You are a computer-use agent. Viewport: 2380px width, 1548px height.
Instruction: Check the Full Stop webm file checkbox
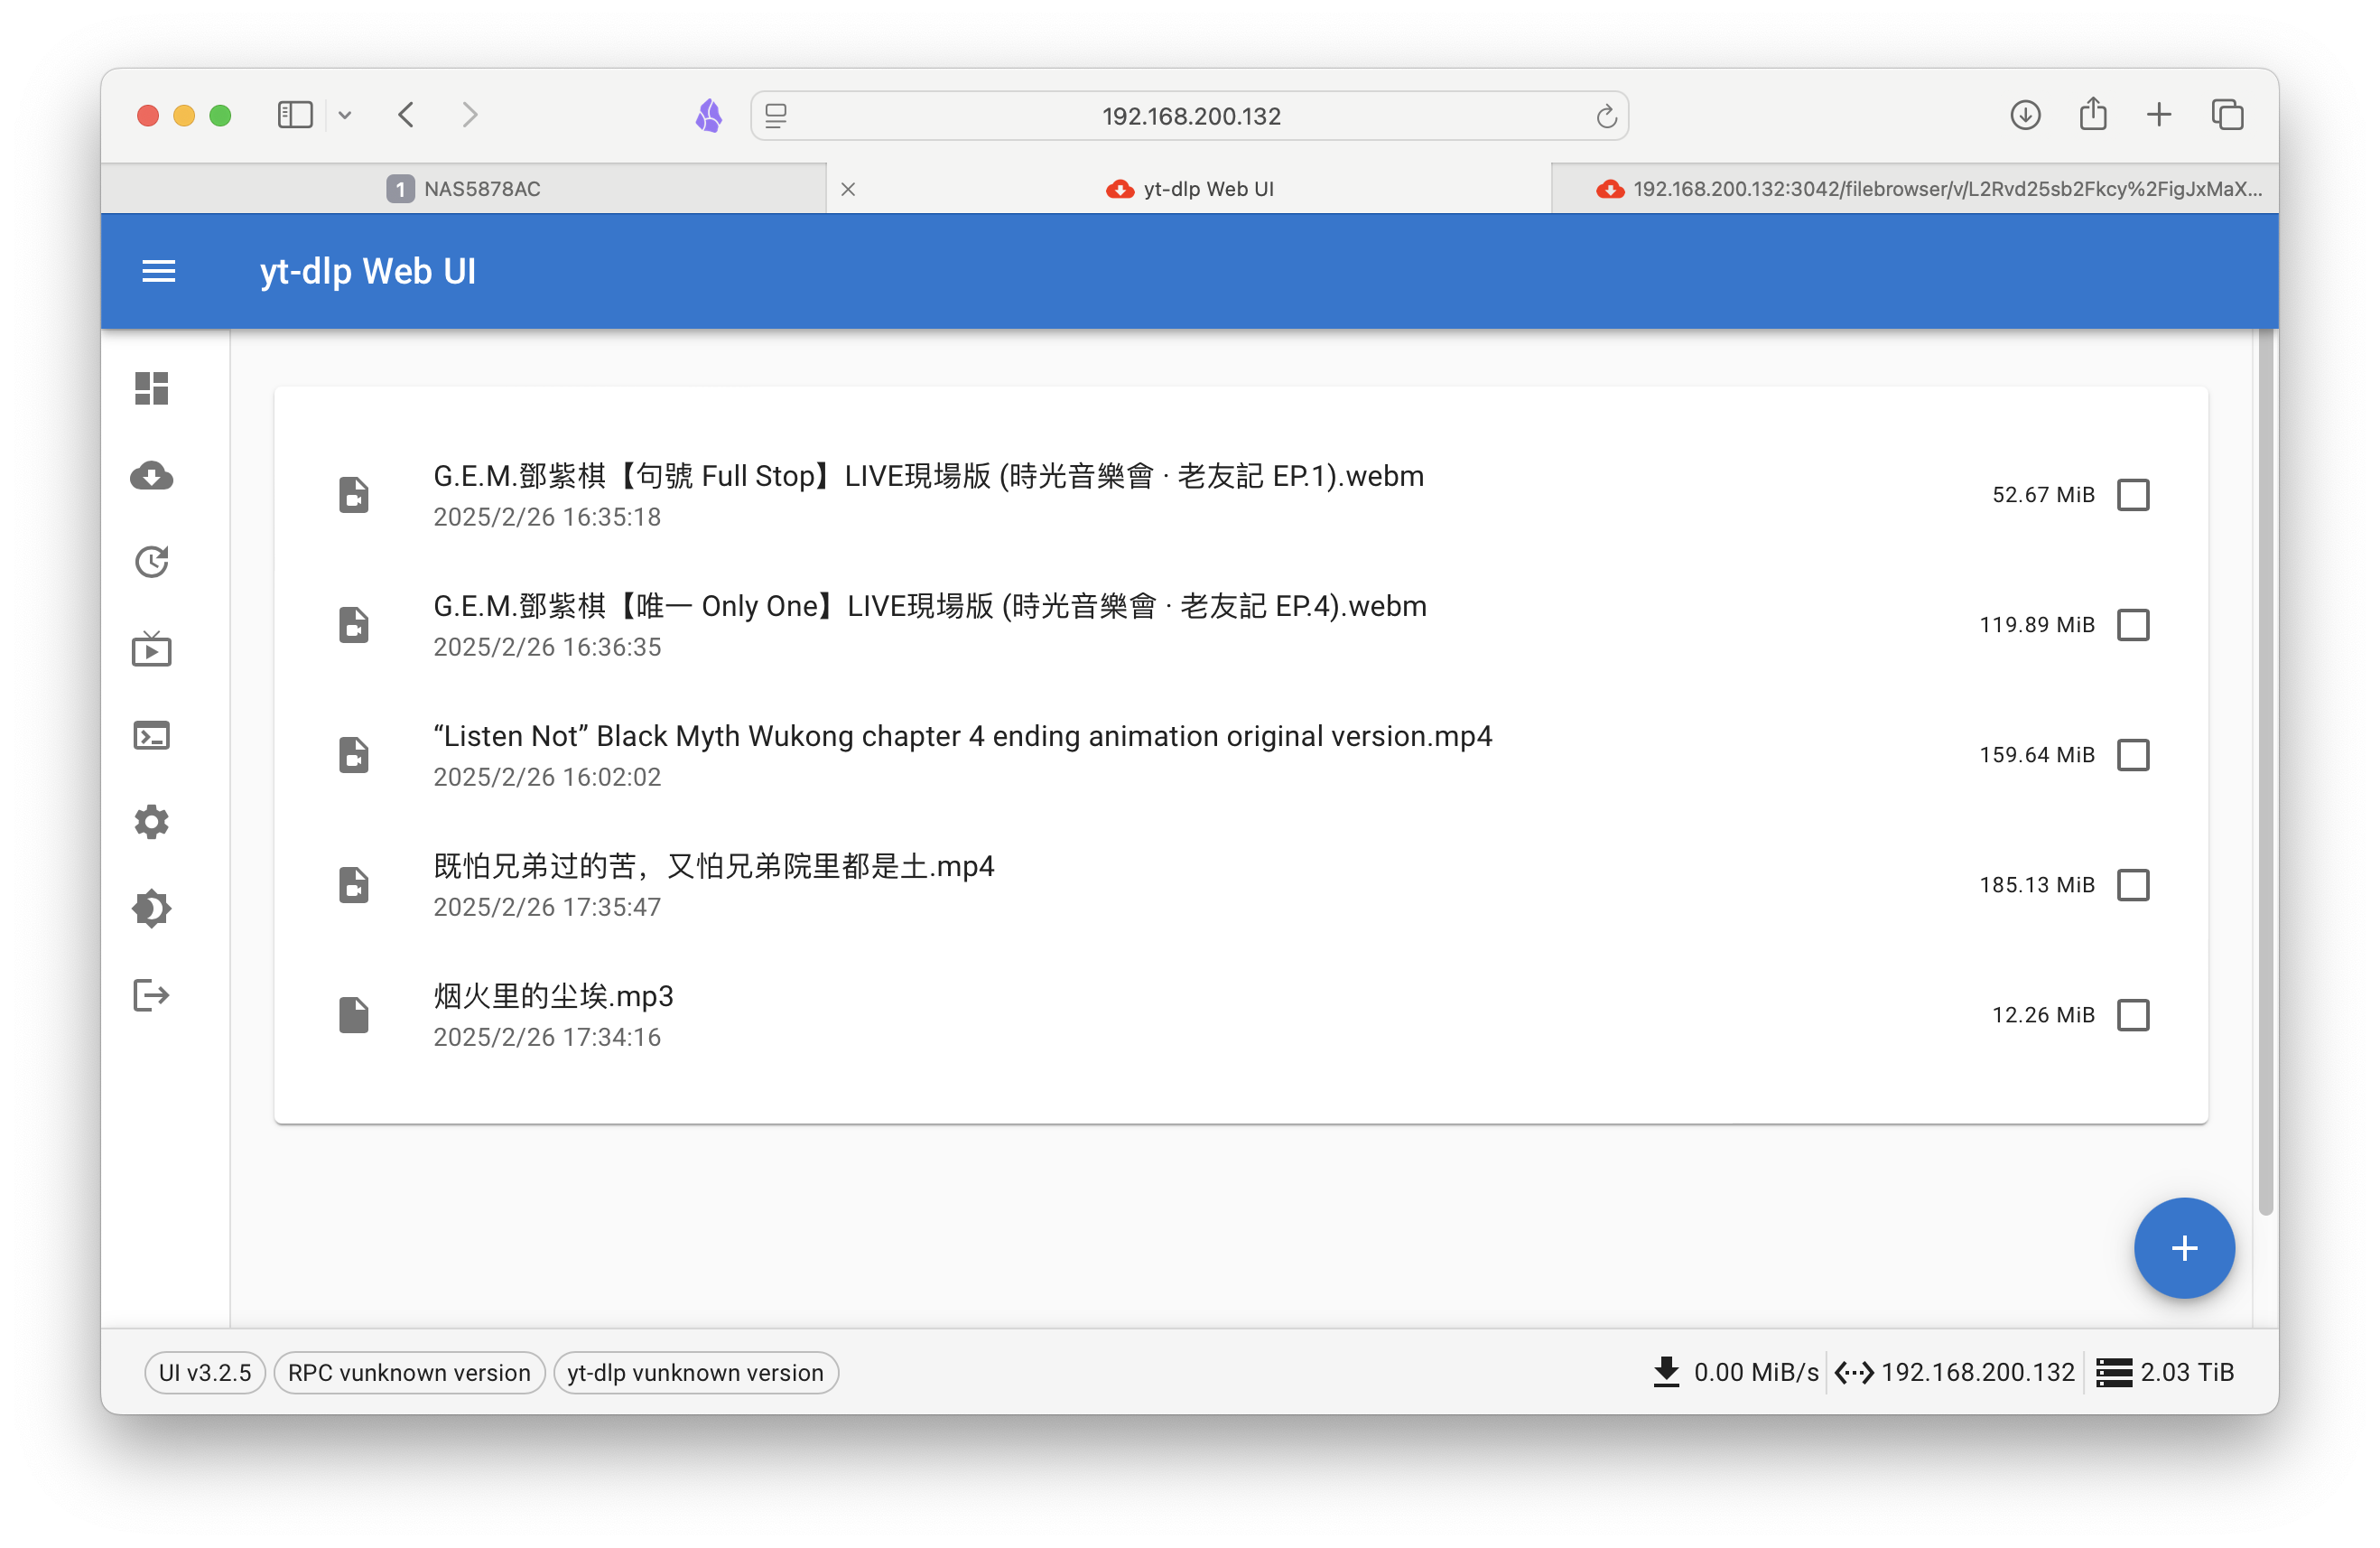point(2134,495)
